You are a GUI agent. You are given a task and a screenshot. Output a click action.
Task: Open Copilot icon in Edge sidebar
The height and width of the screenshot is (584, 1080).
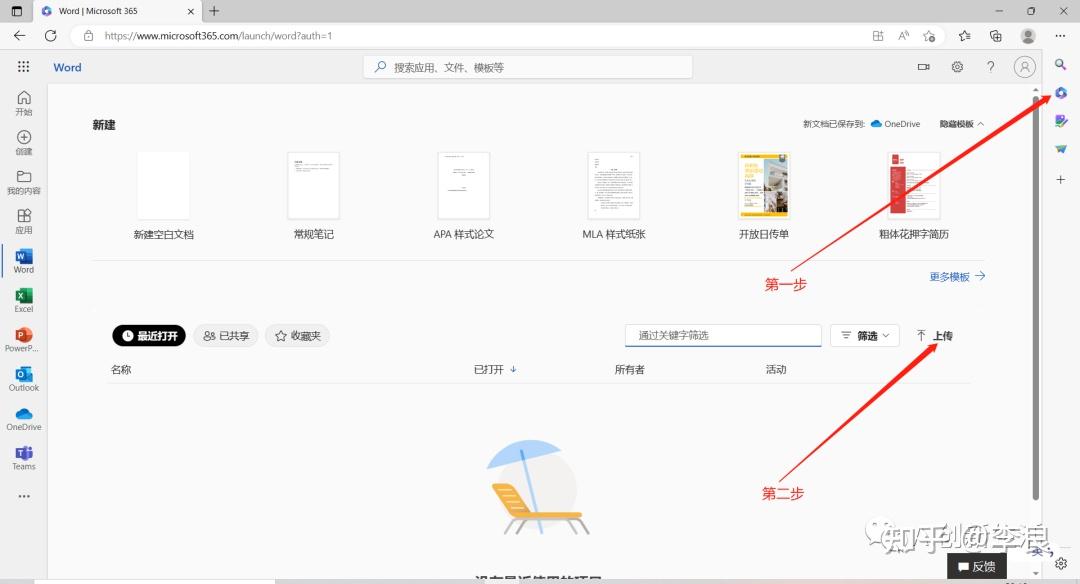pyautogui.click(x=1061, y=93)
